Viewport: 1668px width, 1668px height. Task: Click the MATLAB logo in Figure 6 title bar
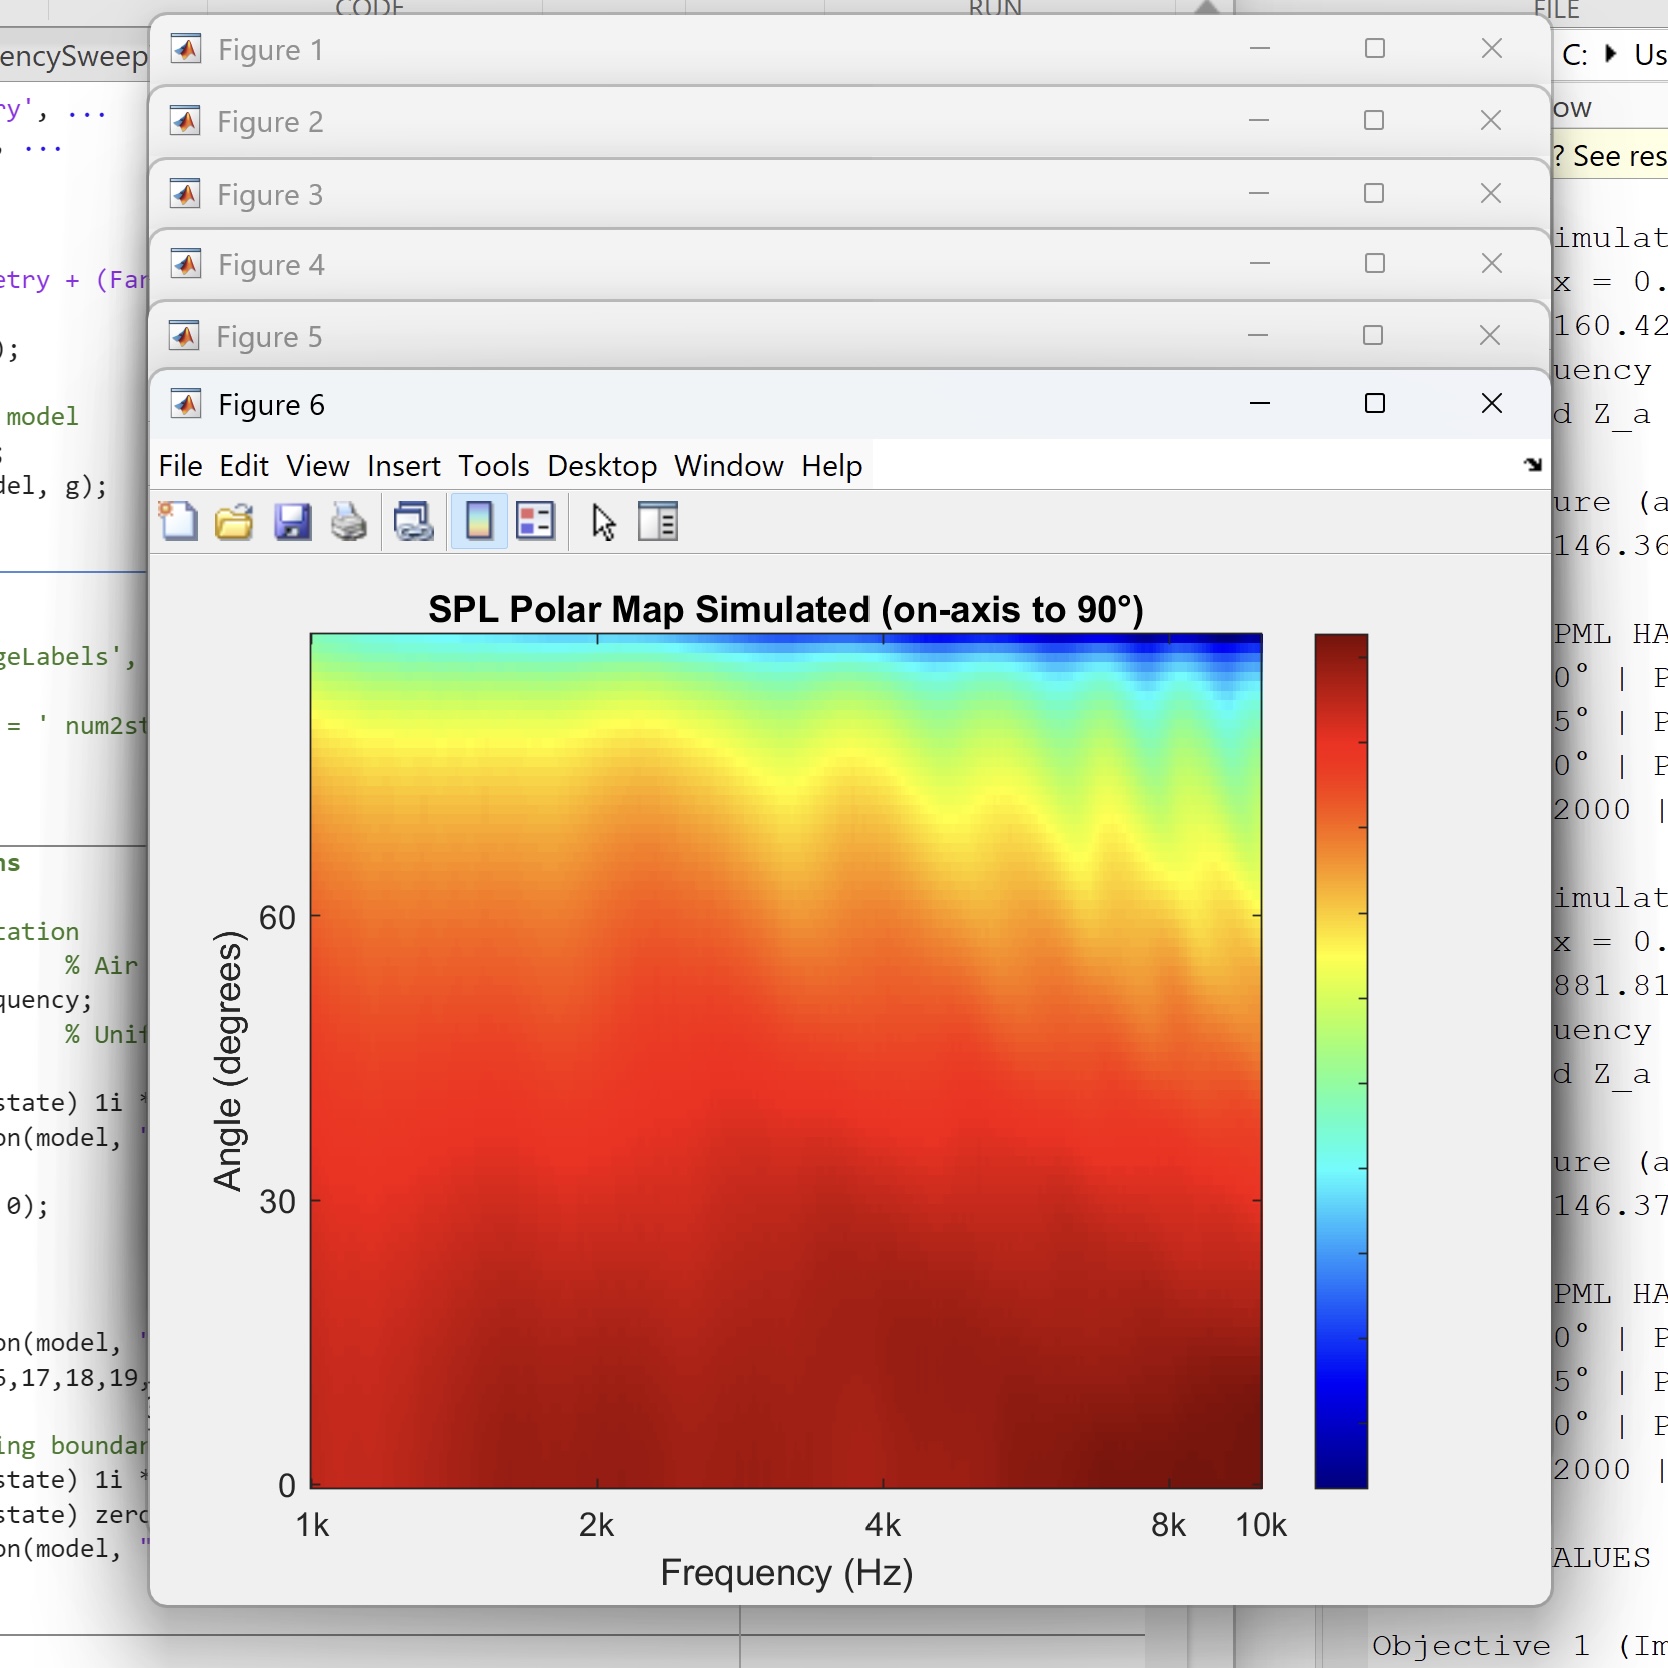(x=186, y=404)
